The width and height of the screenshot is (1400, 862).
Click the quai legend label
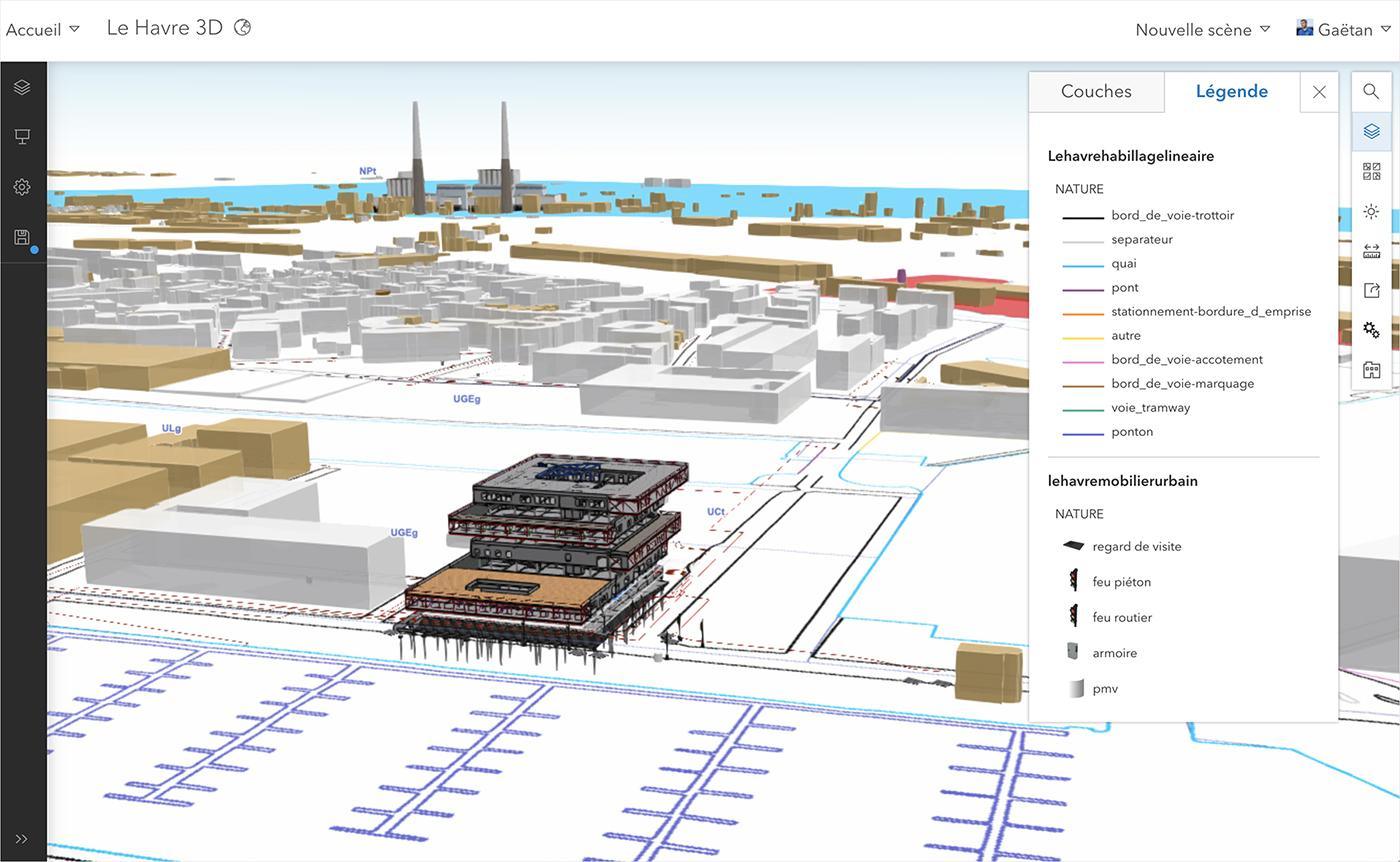pos(1124,263)
